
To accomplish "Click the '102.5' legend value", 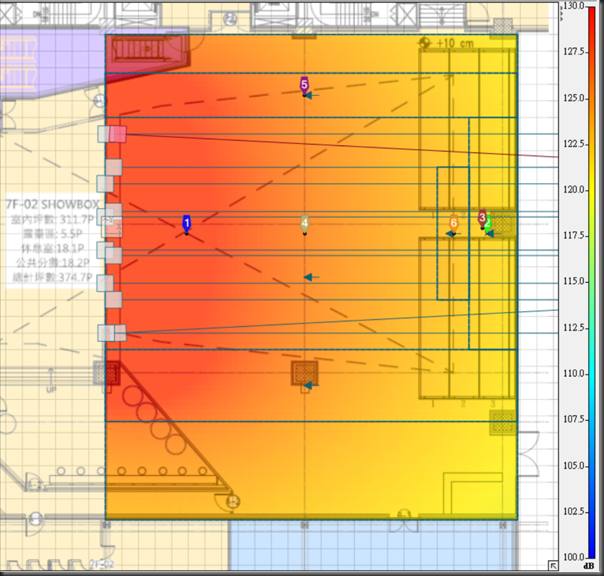I will 574,511.
